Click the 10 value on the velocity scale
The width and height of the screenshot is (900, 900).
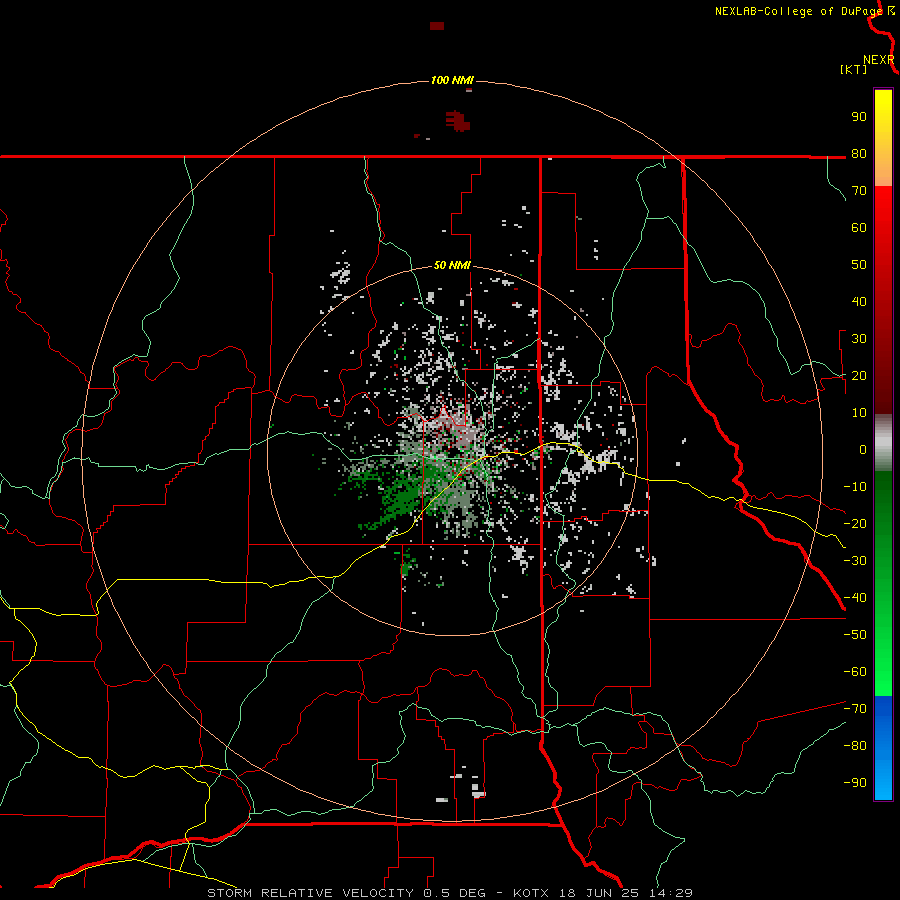point(859,413)
